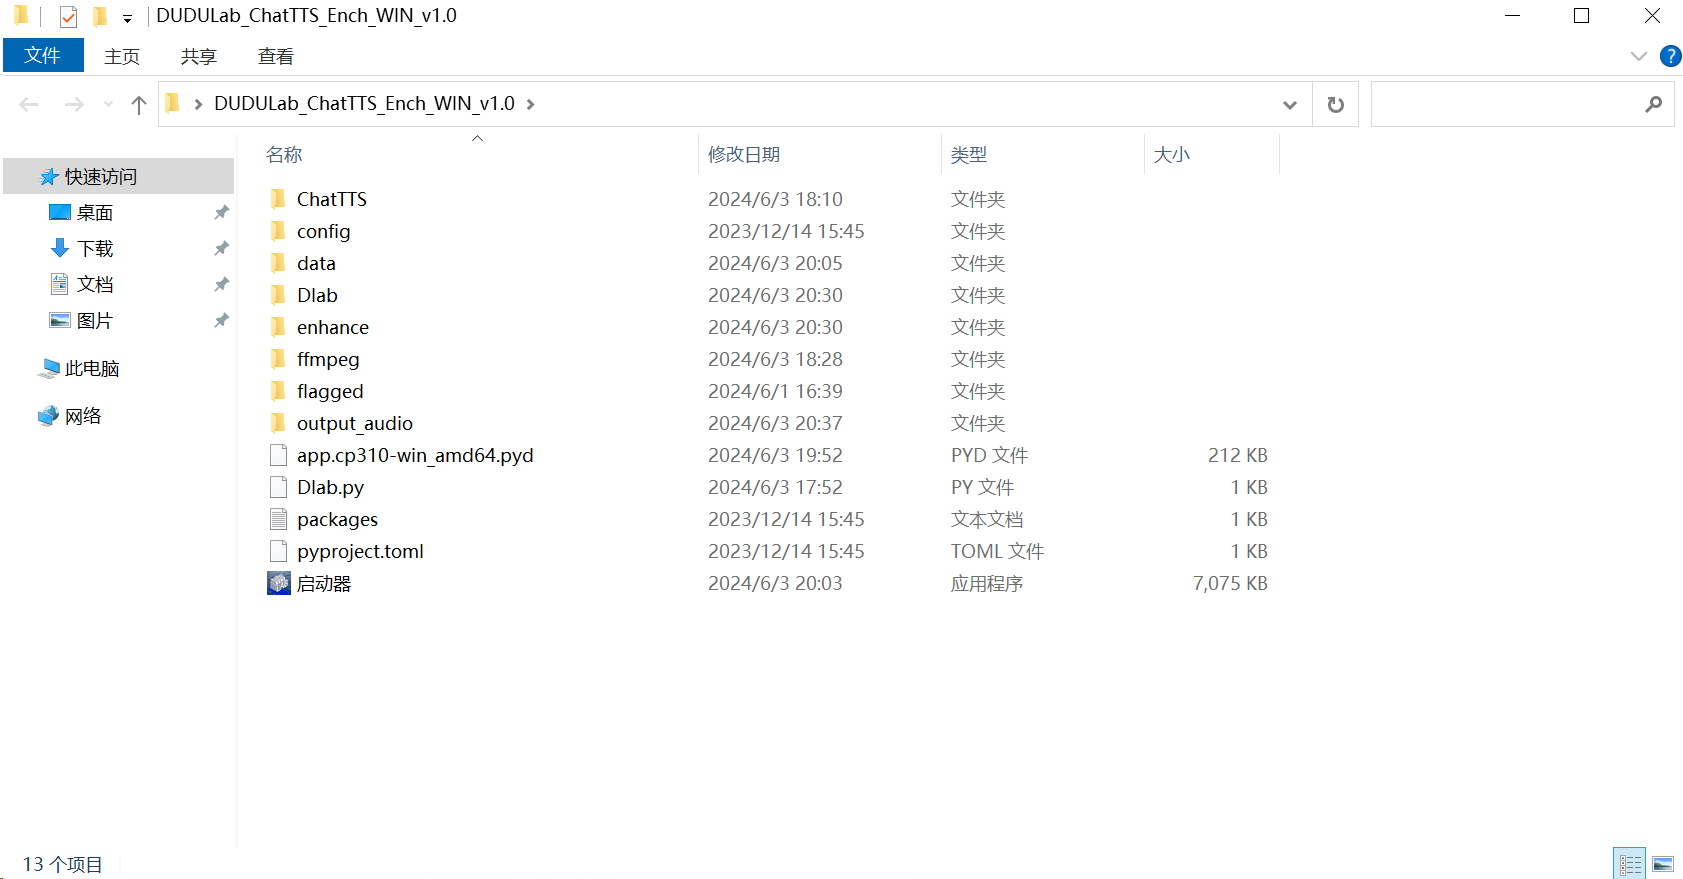This screenshot has width=1683, height=879.
Task: Sort by the 大小 column header
Action: pos(1172,154)
